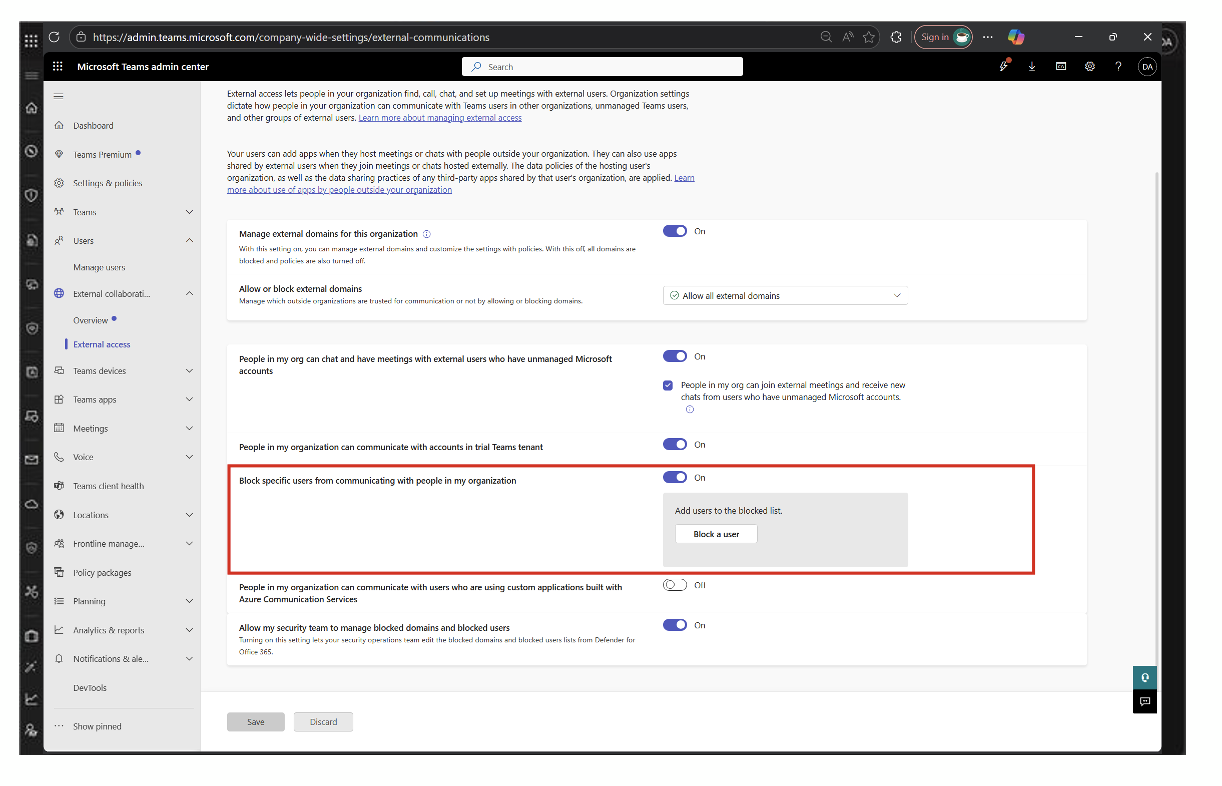The image size is (1222, 786).
Task: Turn off Block specific users toggle
Action: (x=675, y=478)
